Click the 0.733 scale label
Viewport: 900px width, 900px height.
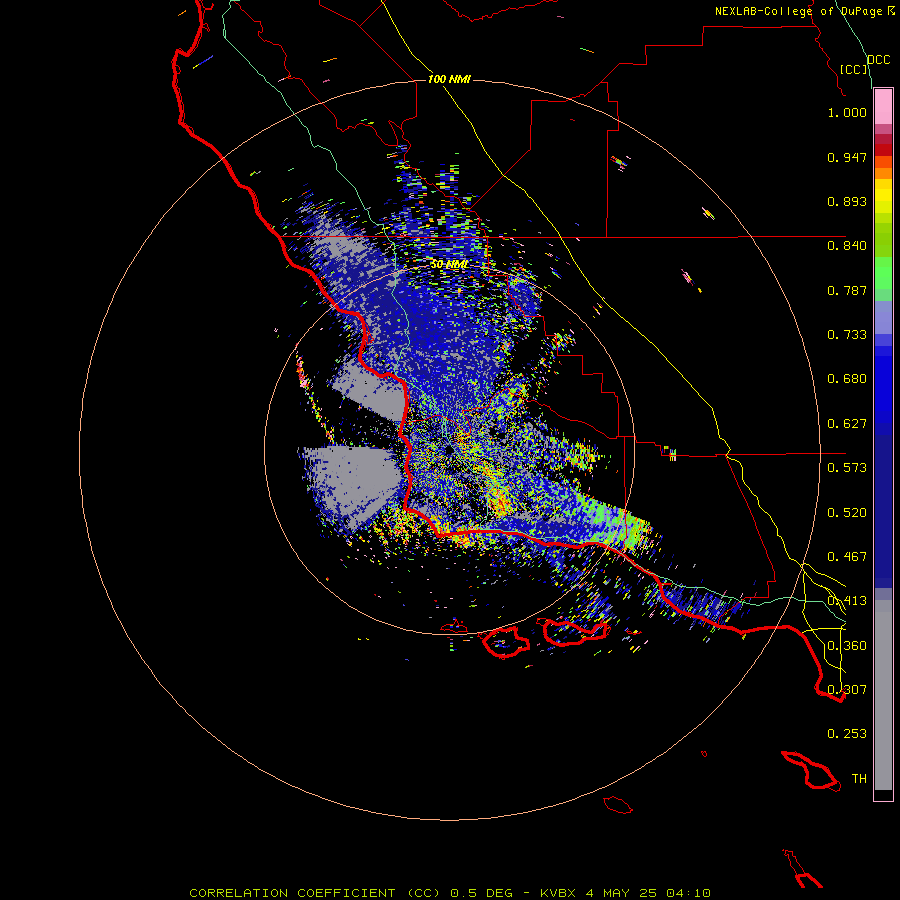(x=847, y=335)
